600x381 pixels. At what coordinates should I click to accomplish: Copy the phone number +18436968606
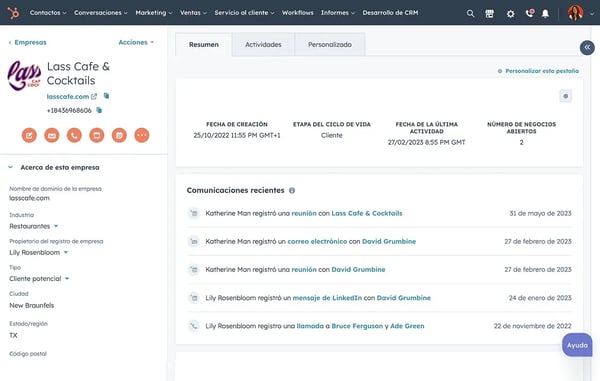coord(99,110)
